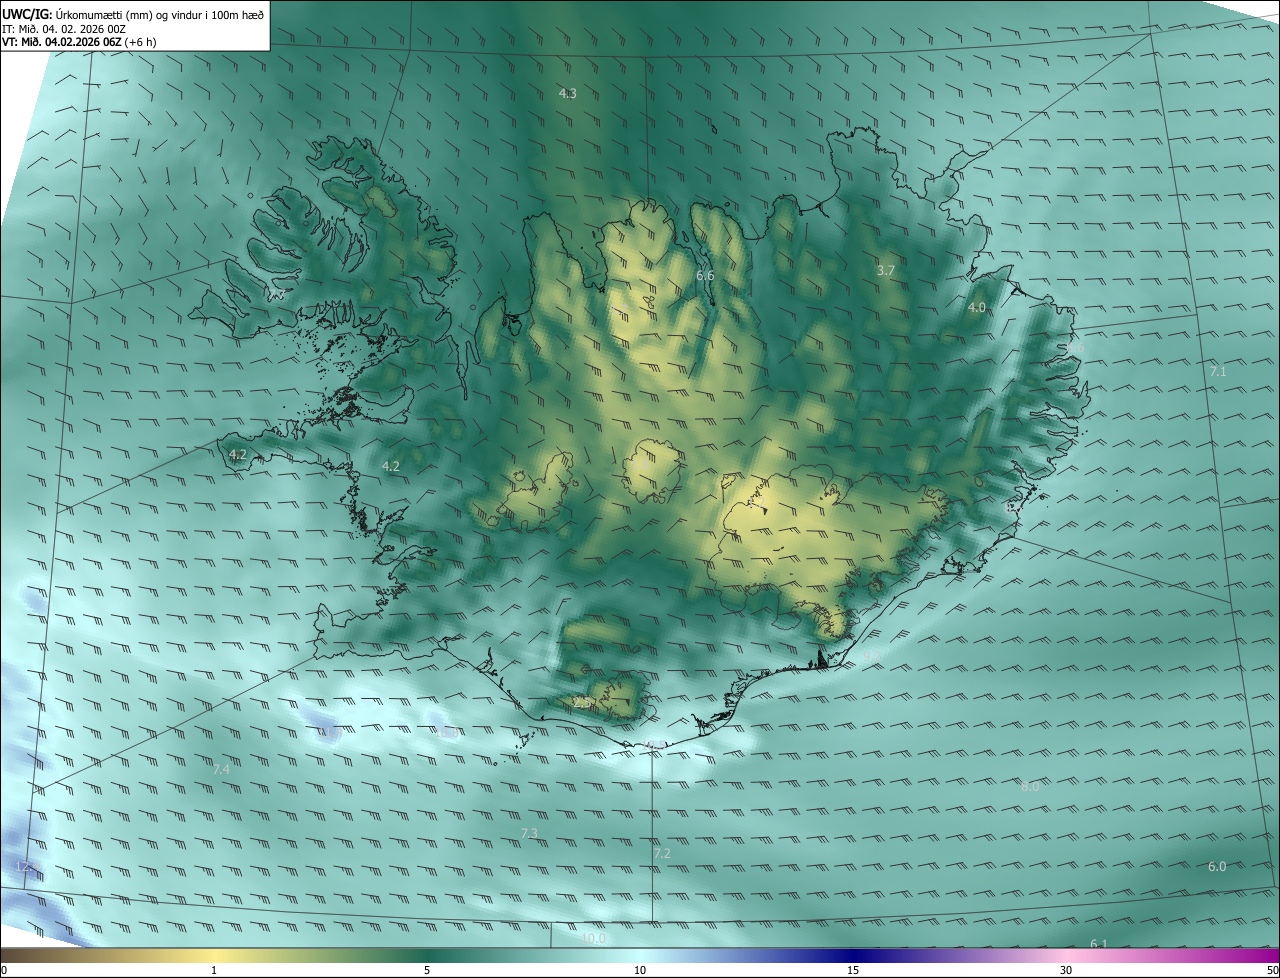Click the 7.1 value label east of Iceland
The height and width of the screenshot is (978, 1280).
click(x=1218, y=371)
